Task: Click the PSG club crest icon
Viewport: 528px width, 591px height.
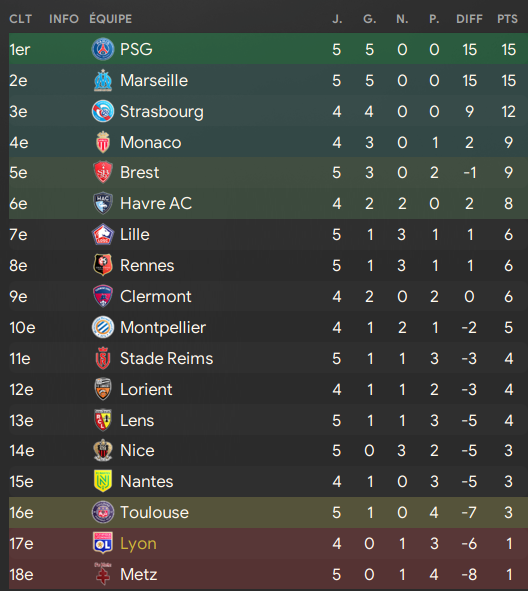Action: pyautogui.click(x=103, y=49)
